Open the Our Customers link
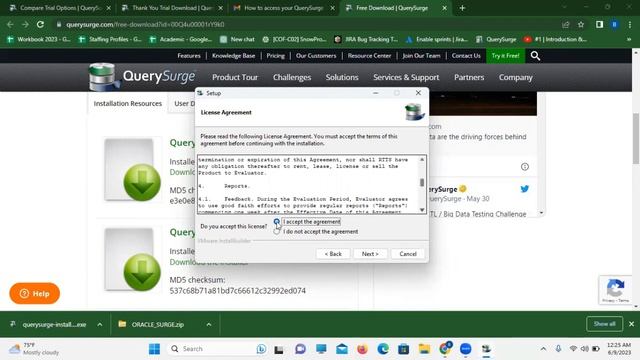Viewport: 640px width, 360px height. click(x=316, y=56)
